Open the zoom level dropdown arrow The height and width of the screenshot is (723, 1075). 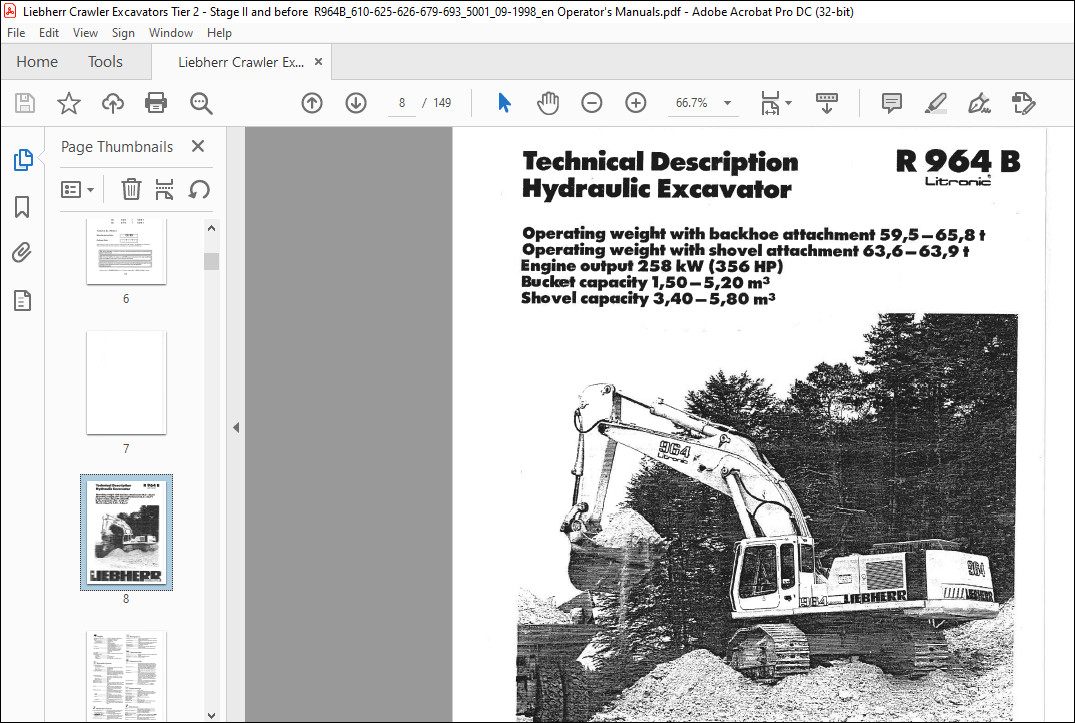(x=727, y=103)
